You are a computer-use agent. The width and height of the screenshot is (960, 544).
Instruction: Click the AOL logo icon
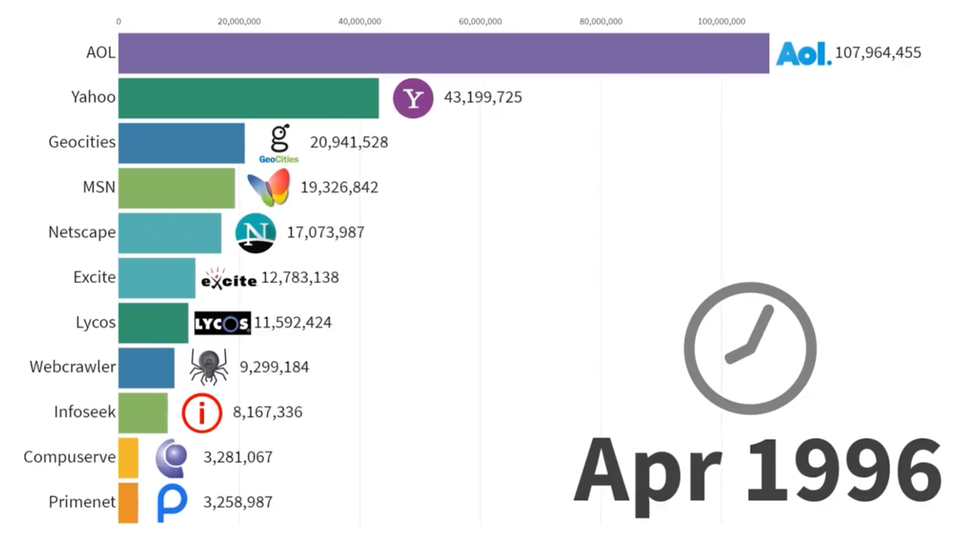click(803, 53)
